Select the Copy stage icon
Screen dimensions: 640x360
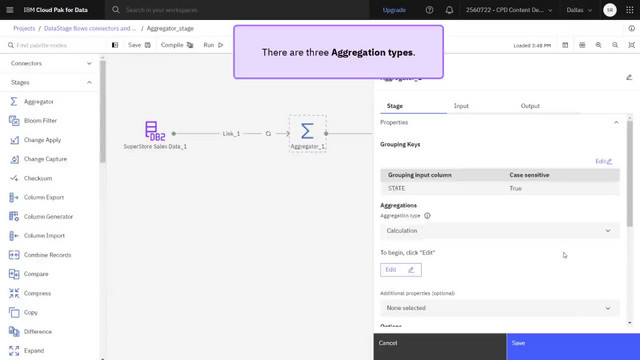click(x=14, y=312)
